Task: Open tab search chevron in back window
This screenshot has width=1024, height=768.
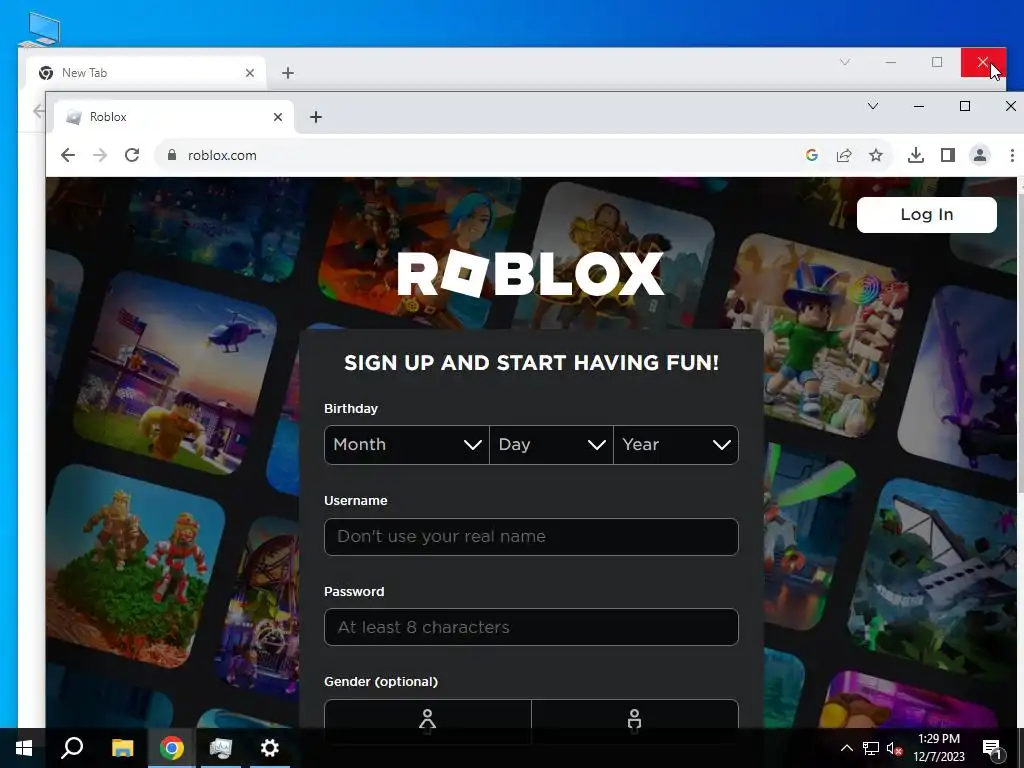Action: [844, 62]
